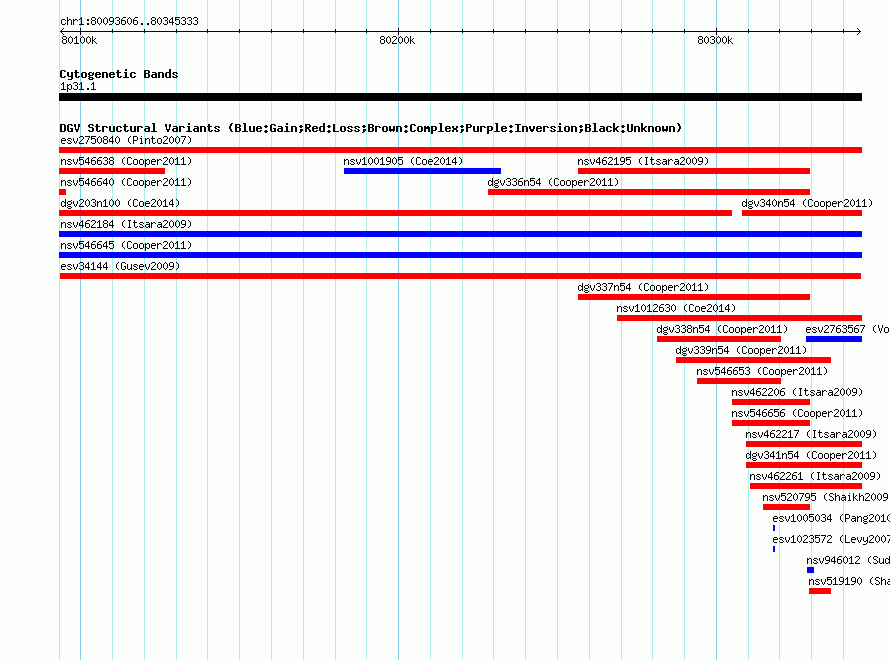Click the DGV Structural Variants track title
Viewport: 890px width, 660px height.
tap(371, 128)
